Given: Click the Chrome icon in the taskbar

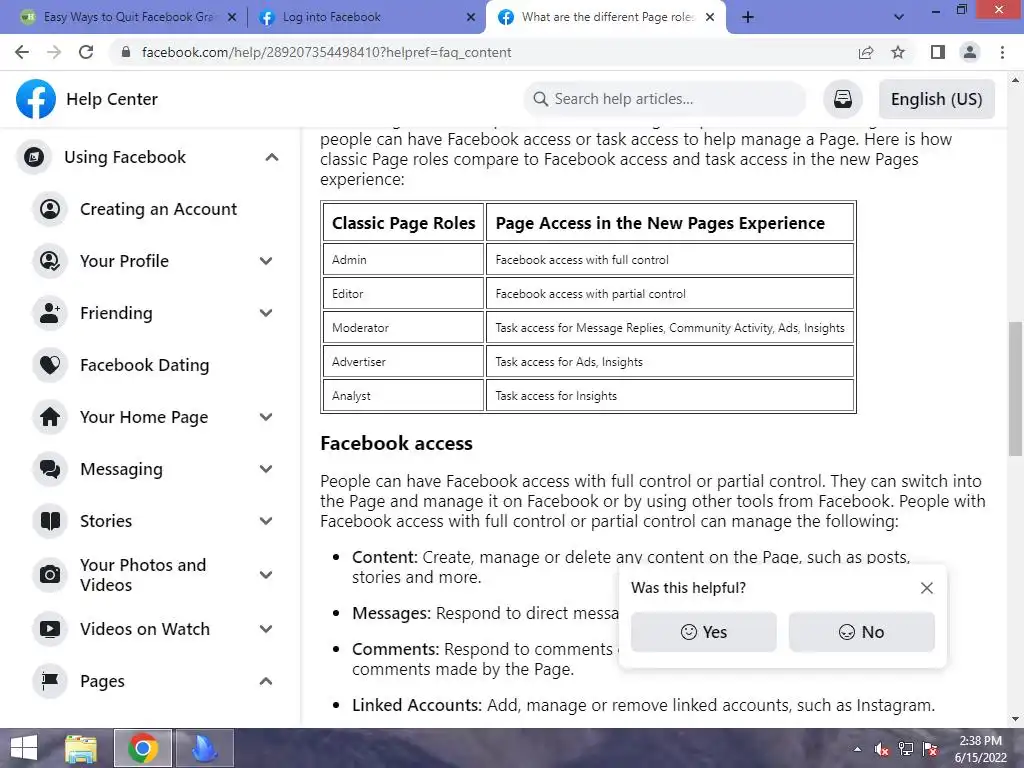Looking at the screenshot, I should point(143,748).
